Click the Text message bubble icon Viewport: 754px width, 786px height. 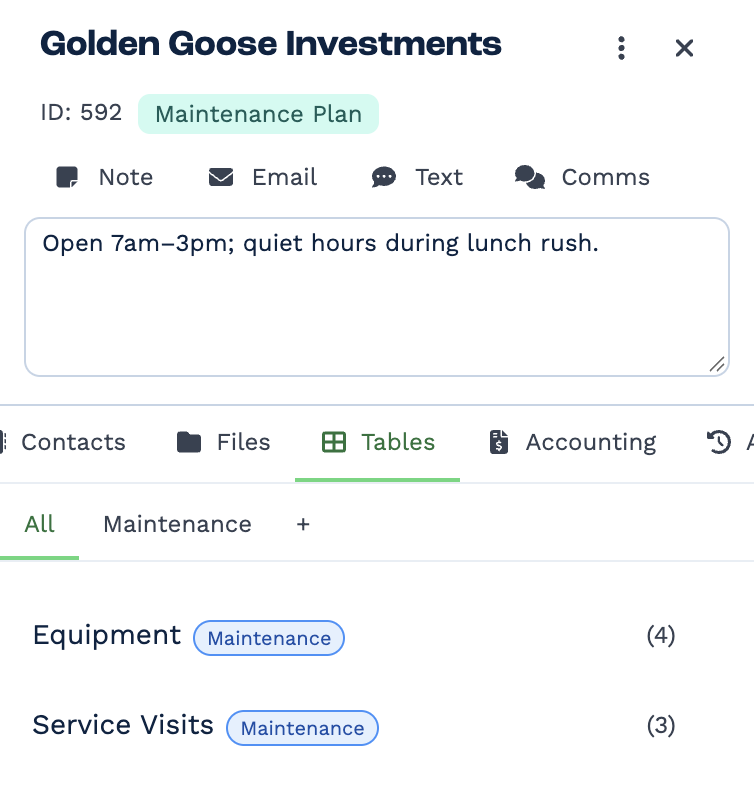click(384, 177)
